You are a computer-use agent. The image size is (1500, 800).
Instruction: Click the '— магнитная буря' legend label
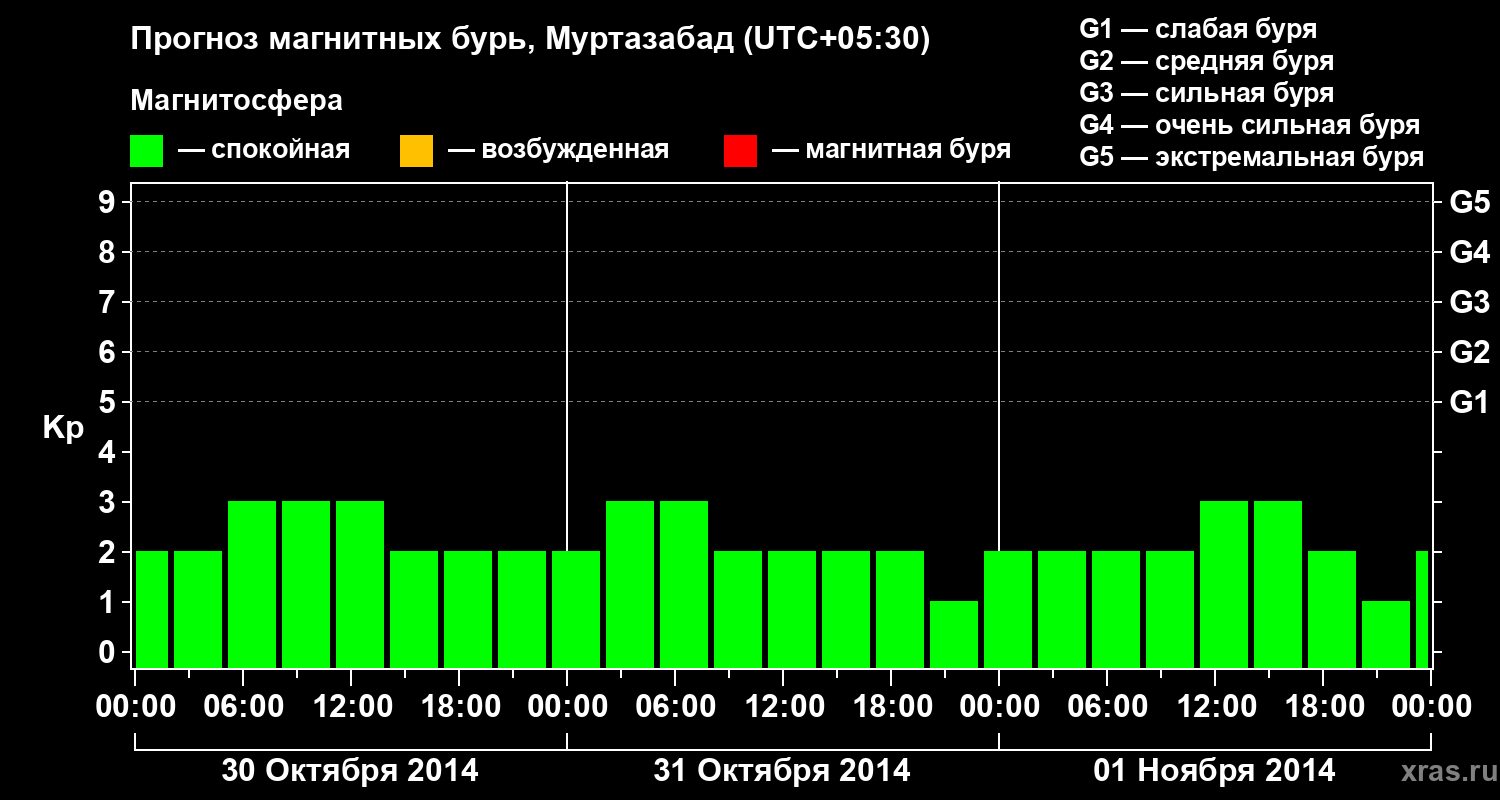pos(892,150)
